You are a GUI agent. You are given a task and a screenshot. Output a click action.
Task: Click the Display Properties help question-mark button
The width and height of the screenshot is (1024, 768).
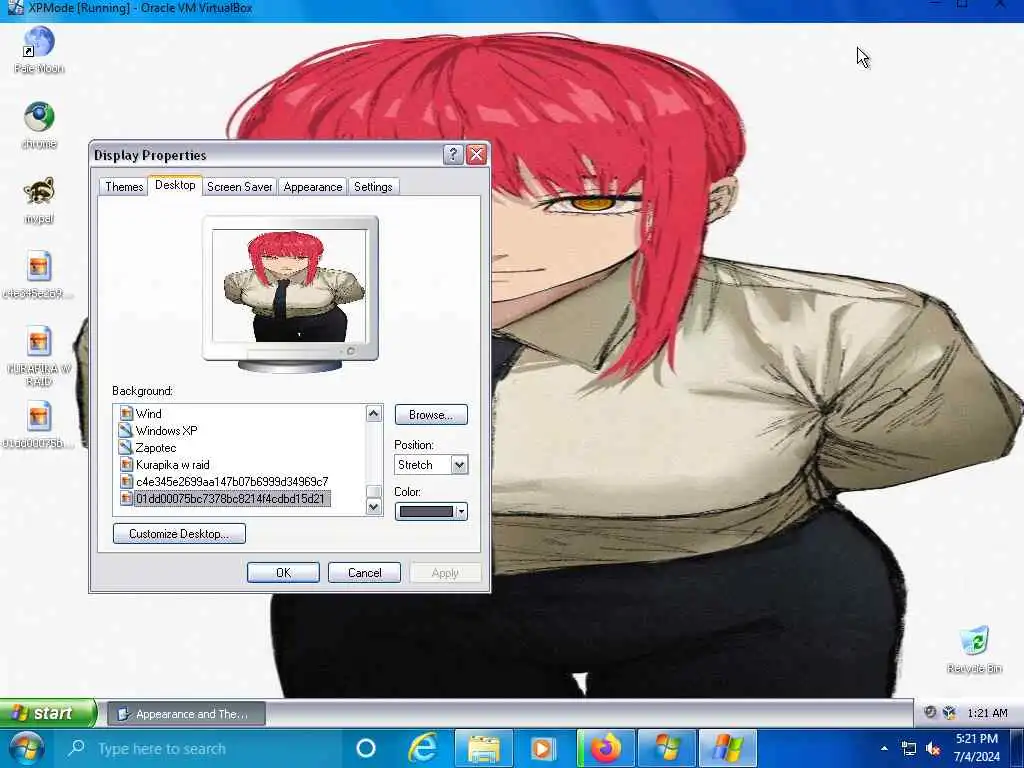coord(453,155)
